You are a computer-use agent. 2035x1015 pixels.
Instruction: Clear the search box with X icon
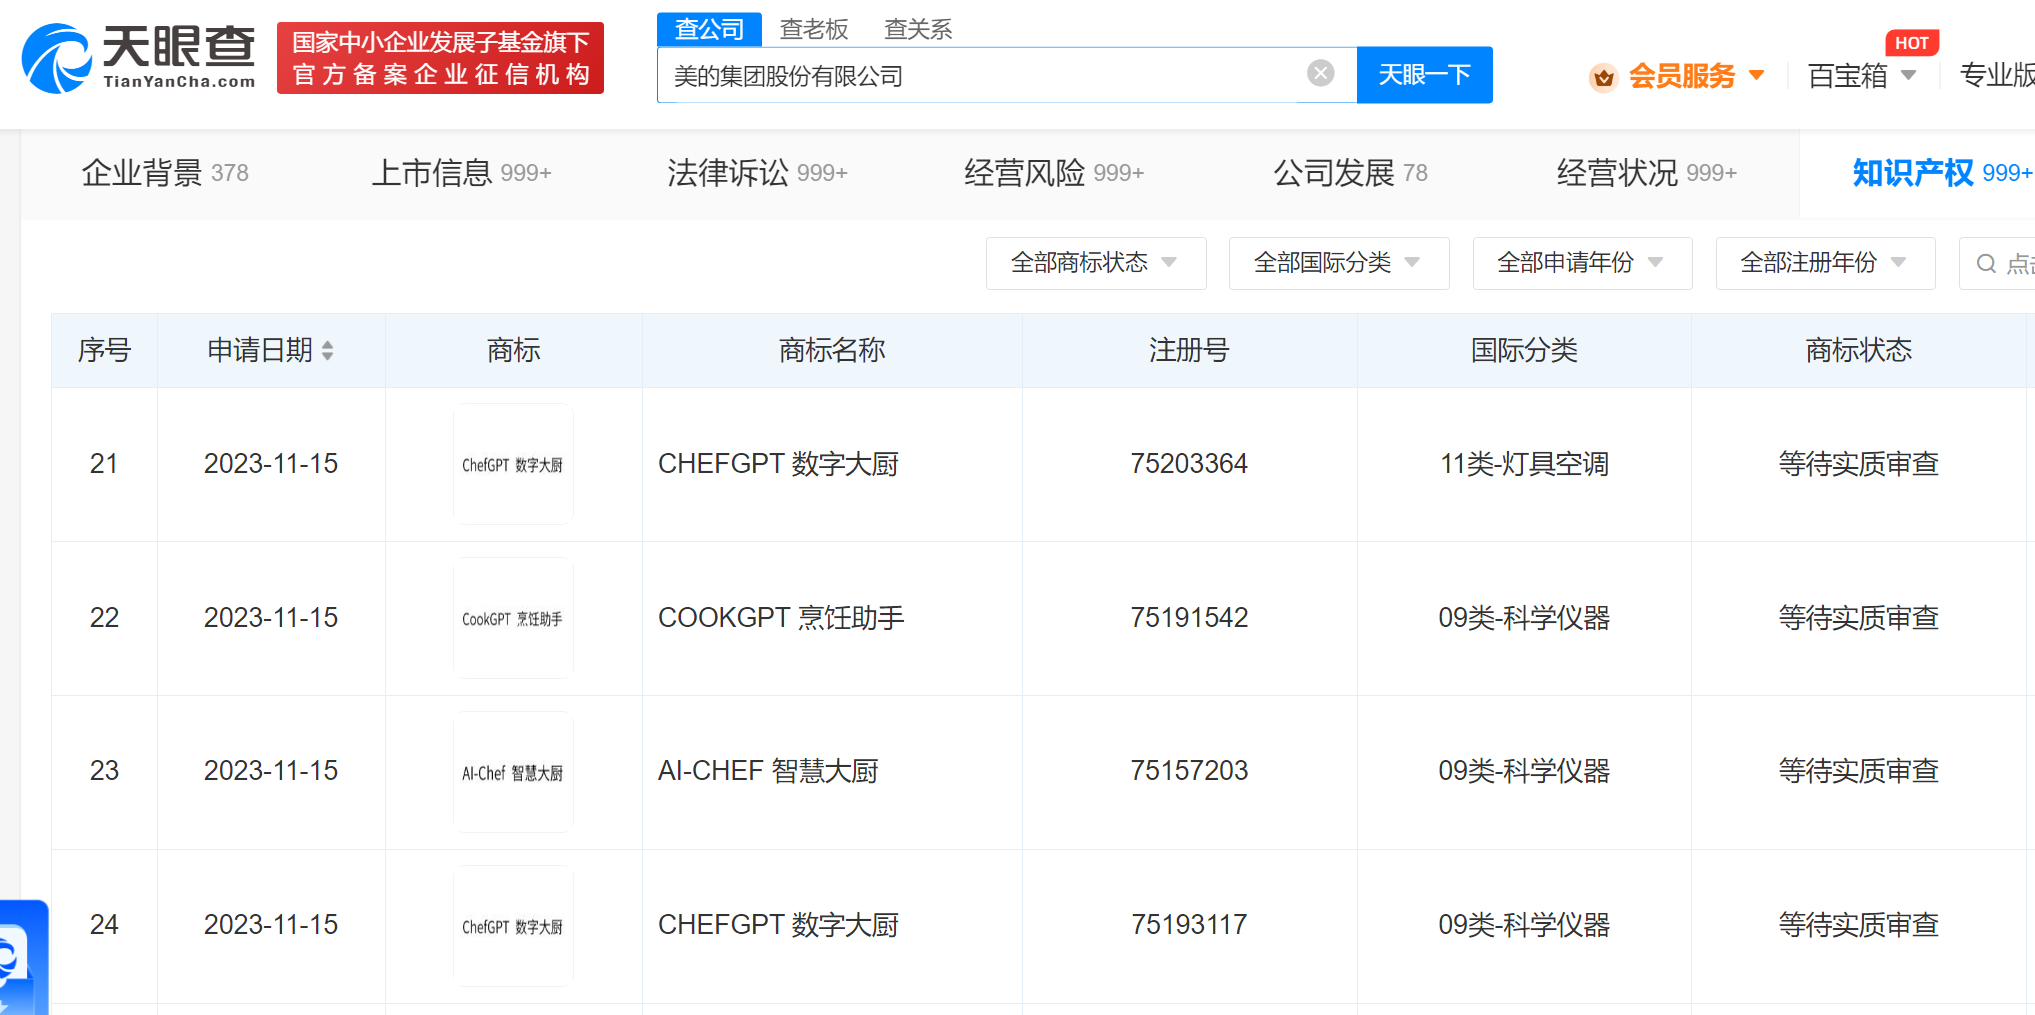click(1320, 73)
